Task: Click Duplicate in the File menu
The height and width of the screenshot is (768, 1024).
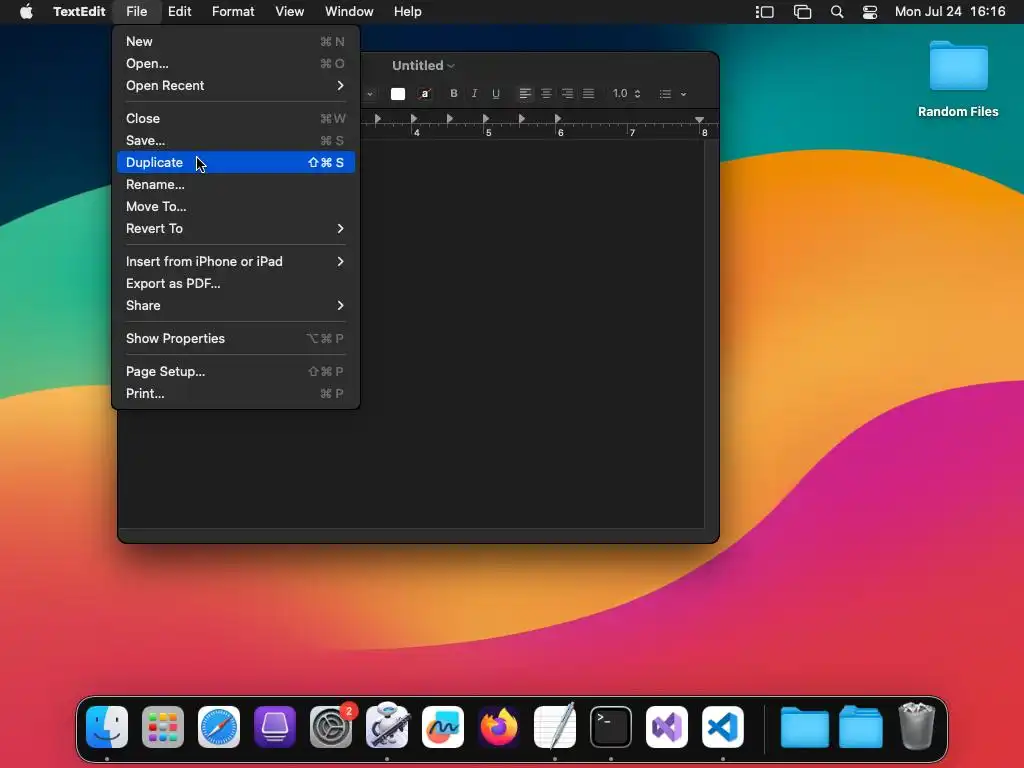Action: point(236,163)
